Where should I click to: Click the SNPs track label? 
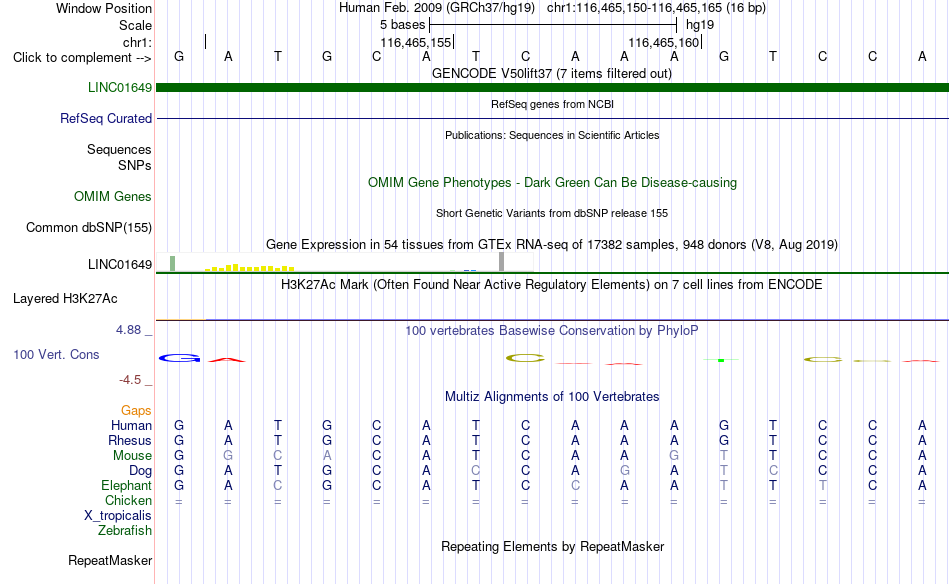click(x=135, y=165)
